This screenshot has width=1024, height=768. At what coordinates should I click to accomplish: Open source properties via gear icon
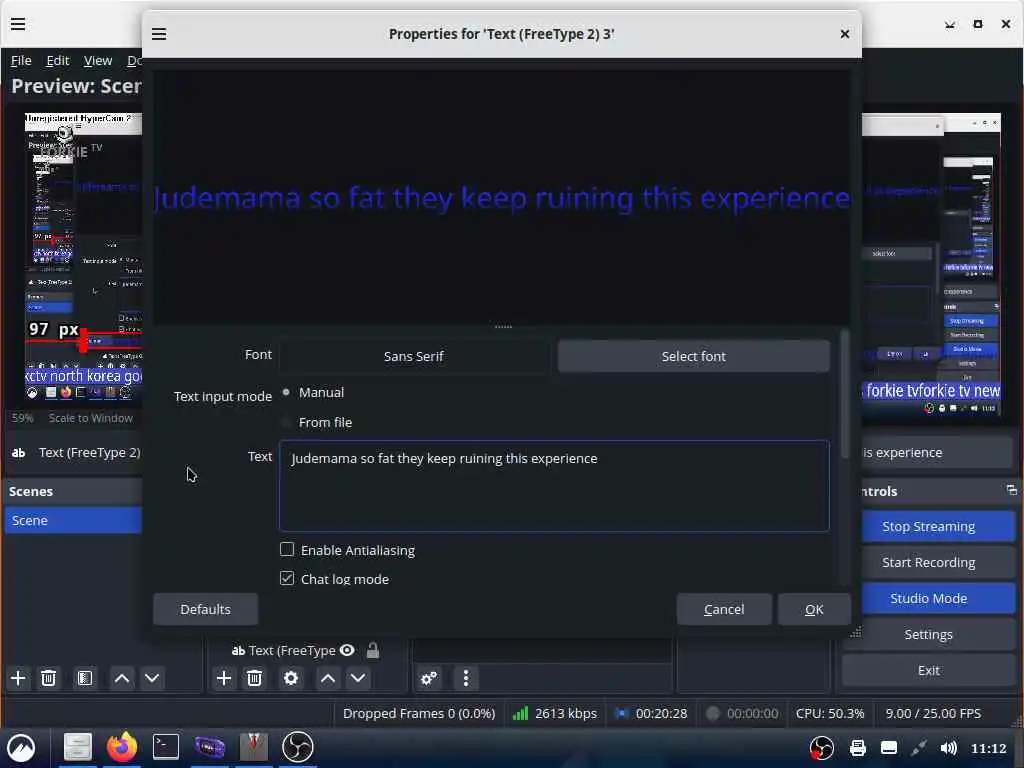point(291,678)
